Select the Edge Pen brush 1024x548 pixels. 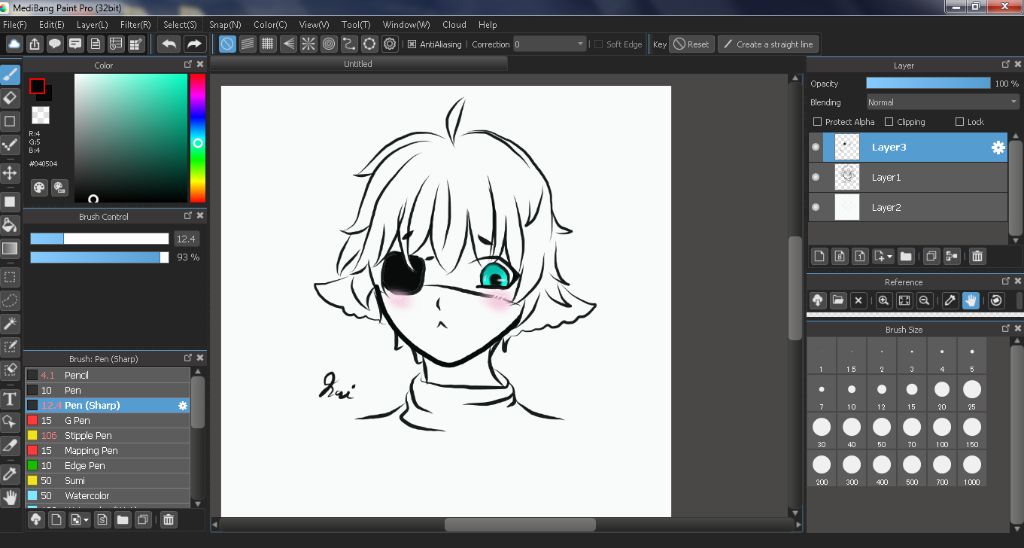point(108,466)
